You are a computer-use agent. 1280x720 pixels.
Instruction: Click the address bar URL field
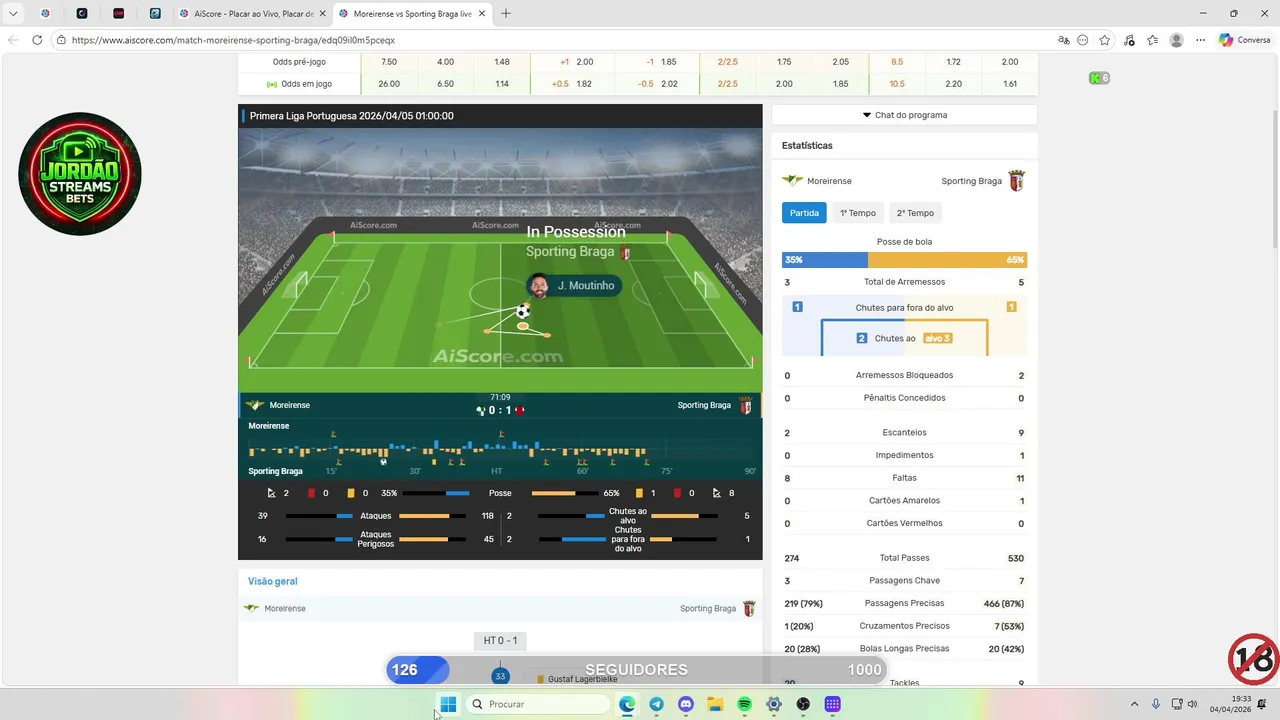[x=560, y=40]
